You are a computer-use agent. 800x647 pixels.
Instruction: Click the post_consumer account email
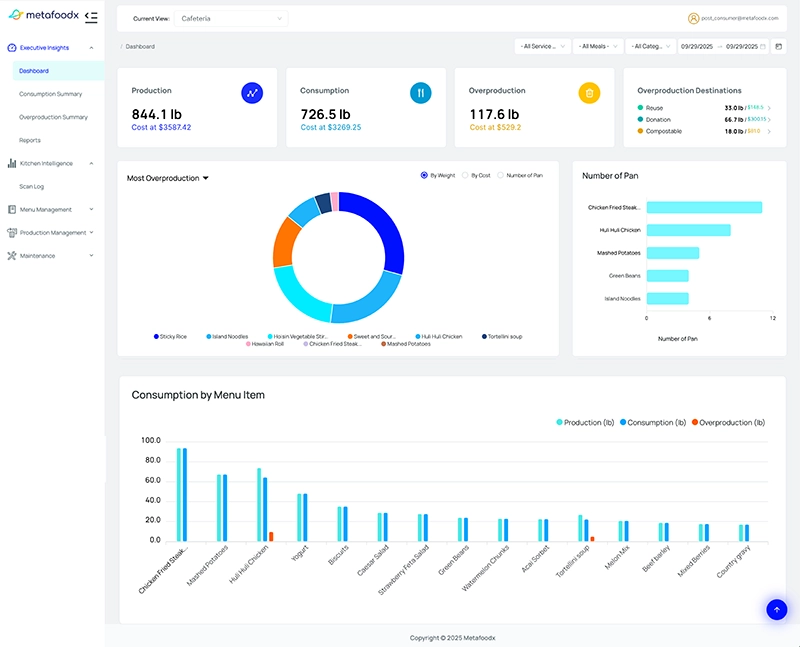click(x=740, y=18)
